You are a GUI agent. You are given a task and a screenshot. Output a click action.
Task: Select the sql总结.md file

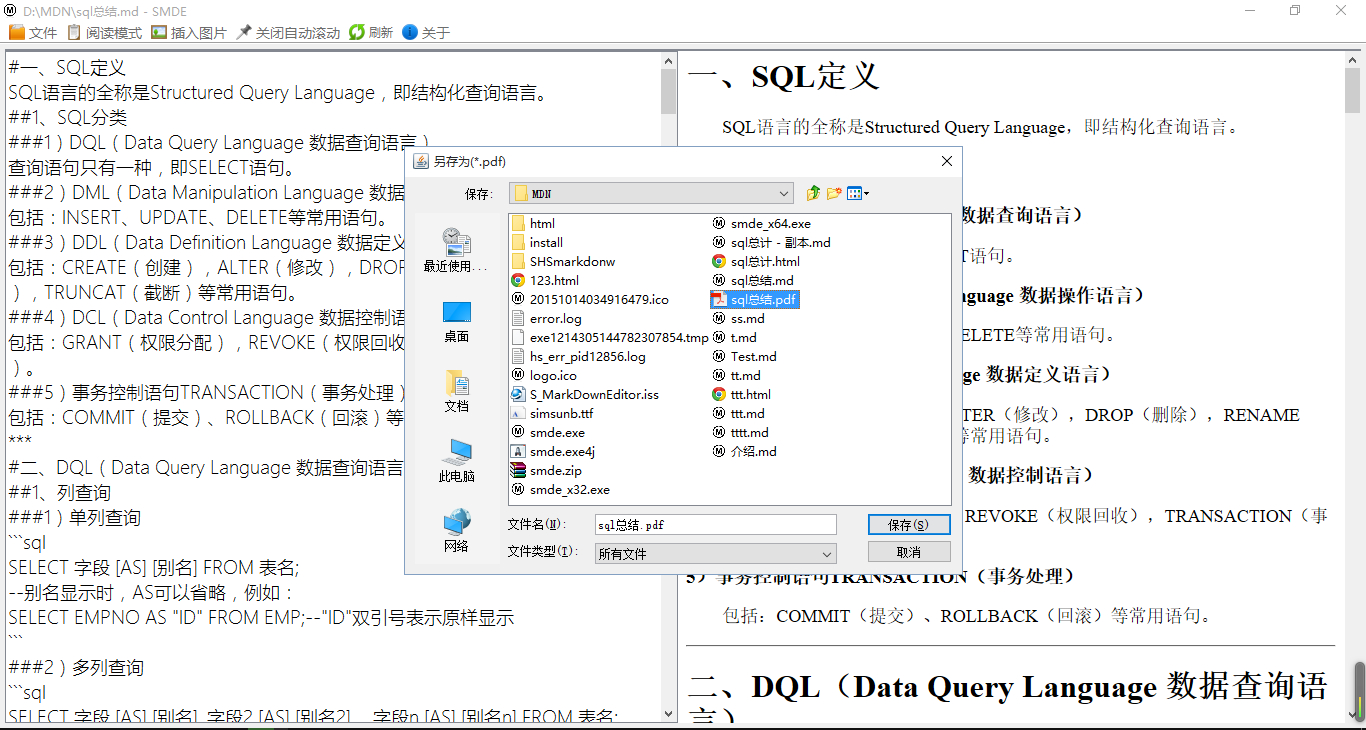[753, 280]
